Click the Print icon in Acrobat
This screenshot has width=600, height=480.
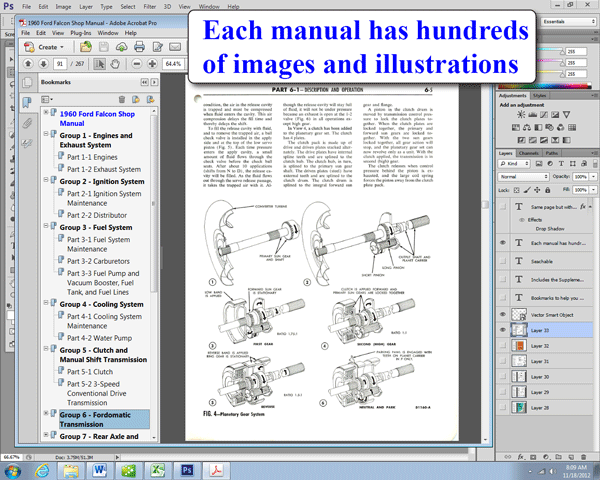[139, 47]
